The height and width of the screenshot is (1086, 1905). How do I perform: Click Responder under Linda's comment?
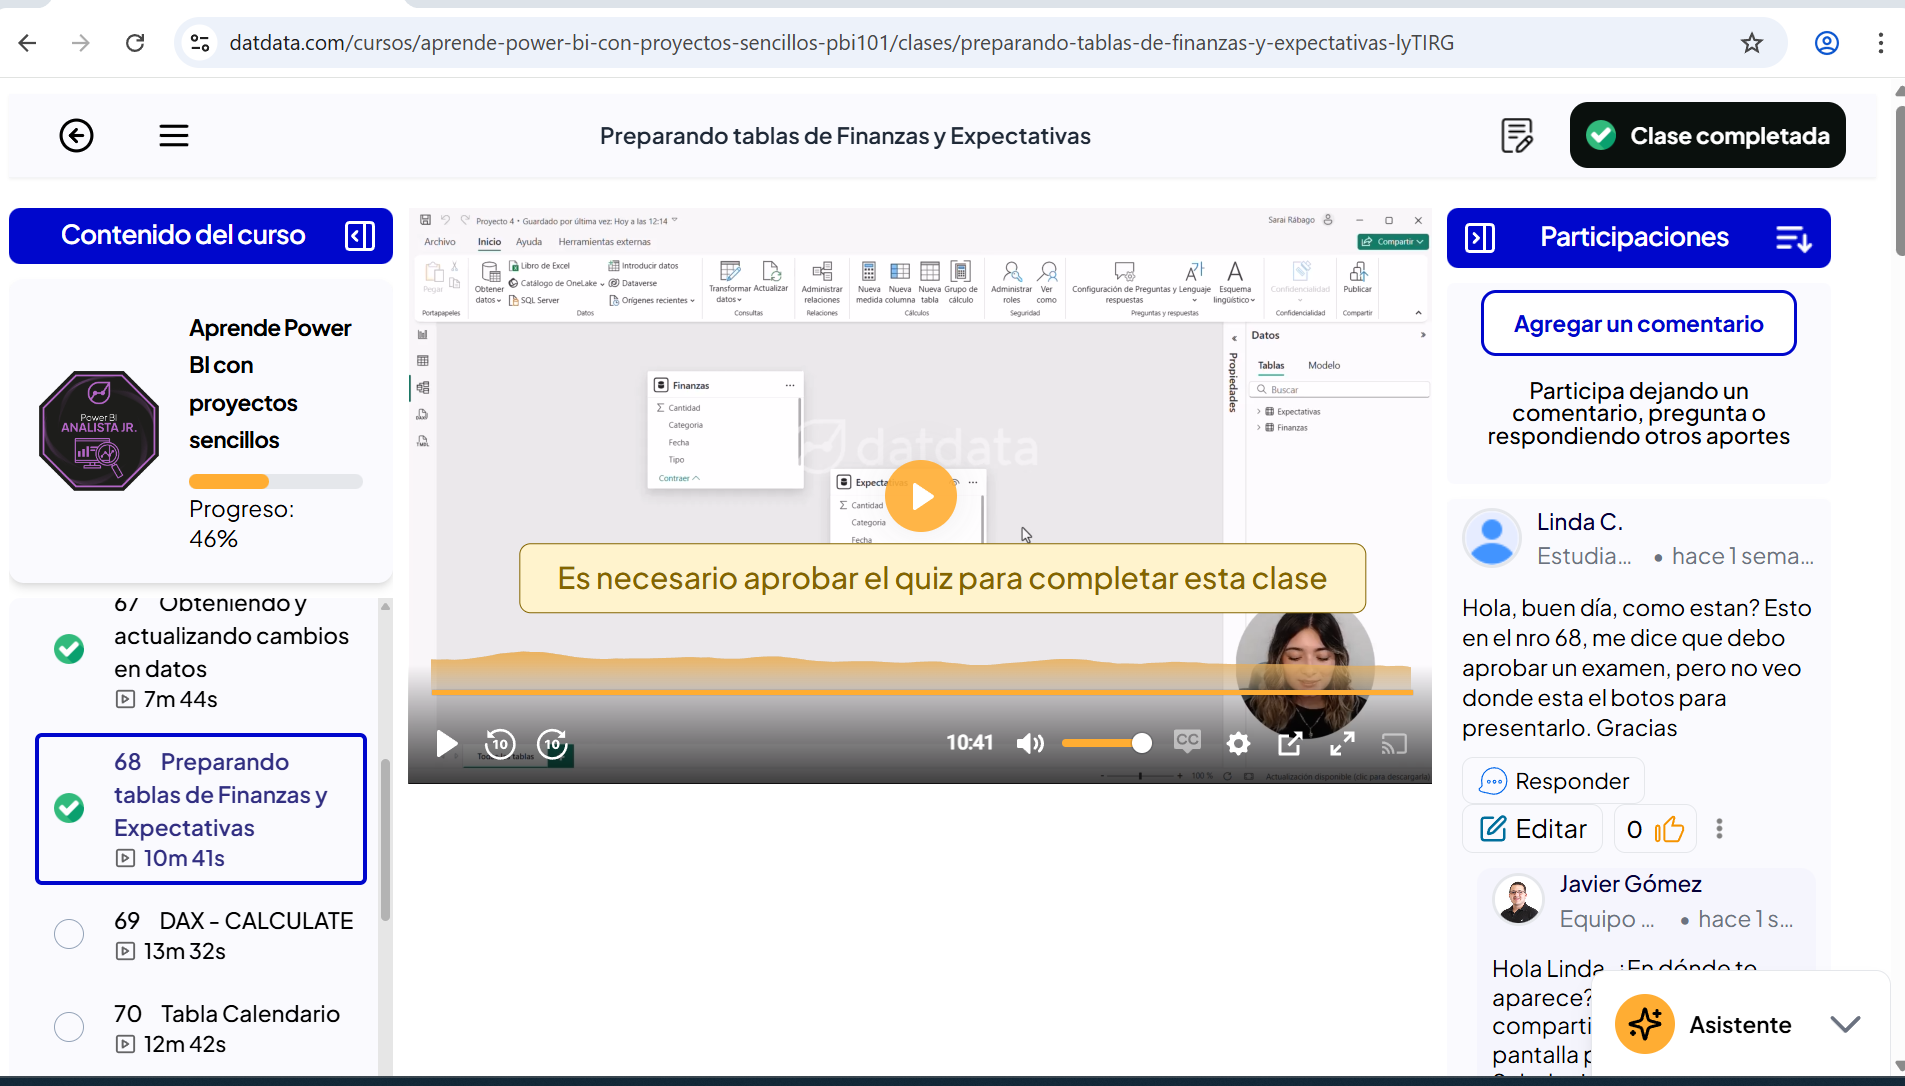coord(1554,781)
